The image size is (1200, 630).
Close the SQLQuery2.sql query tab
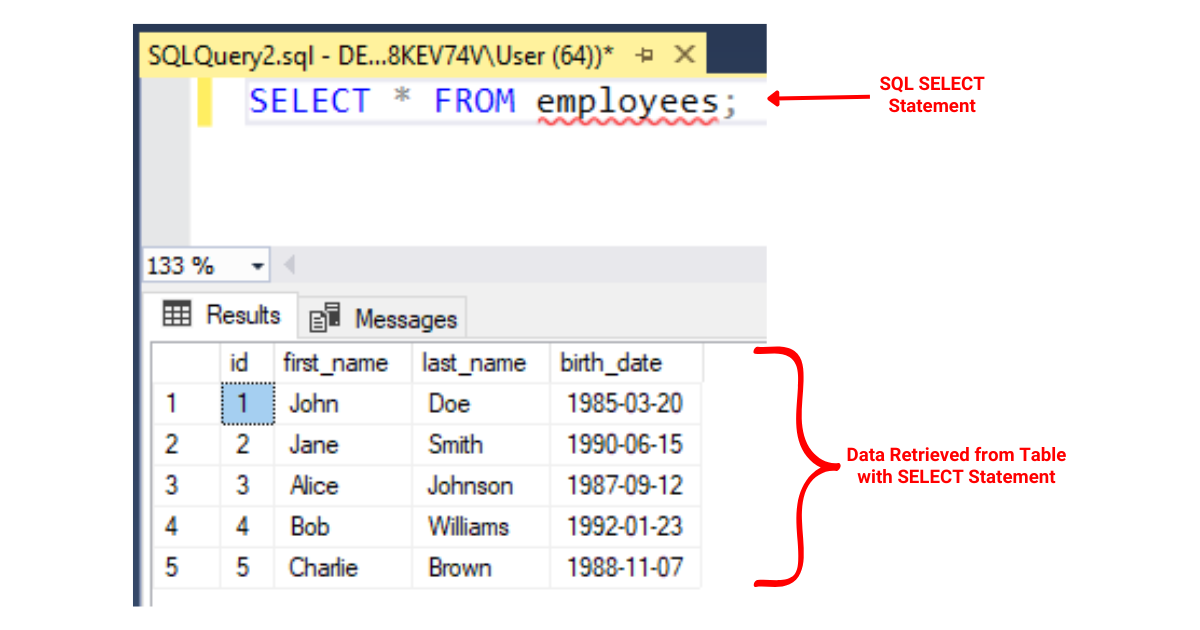click(x=685, y=54)
